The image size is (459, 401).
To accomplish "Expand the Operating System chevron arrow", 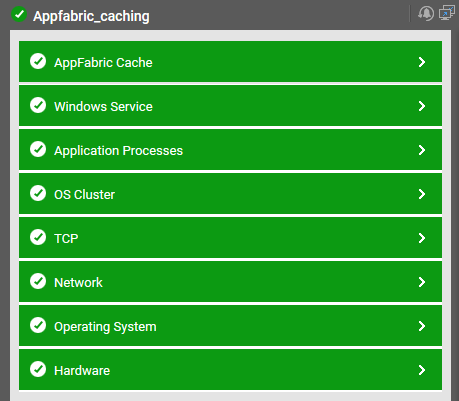I will [x=422, y=326].
